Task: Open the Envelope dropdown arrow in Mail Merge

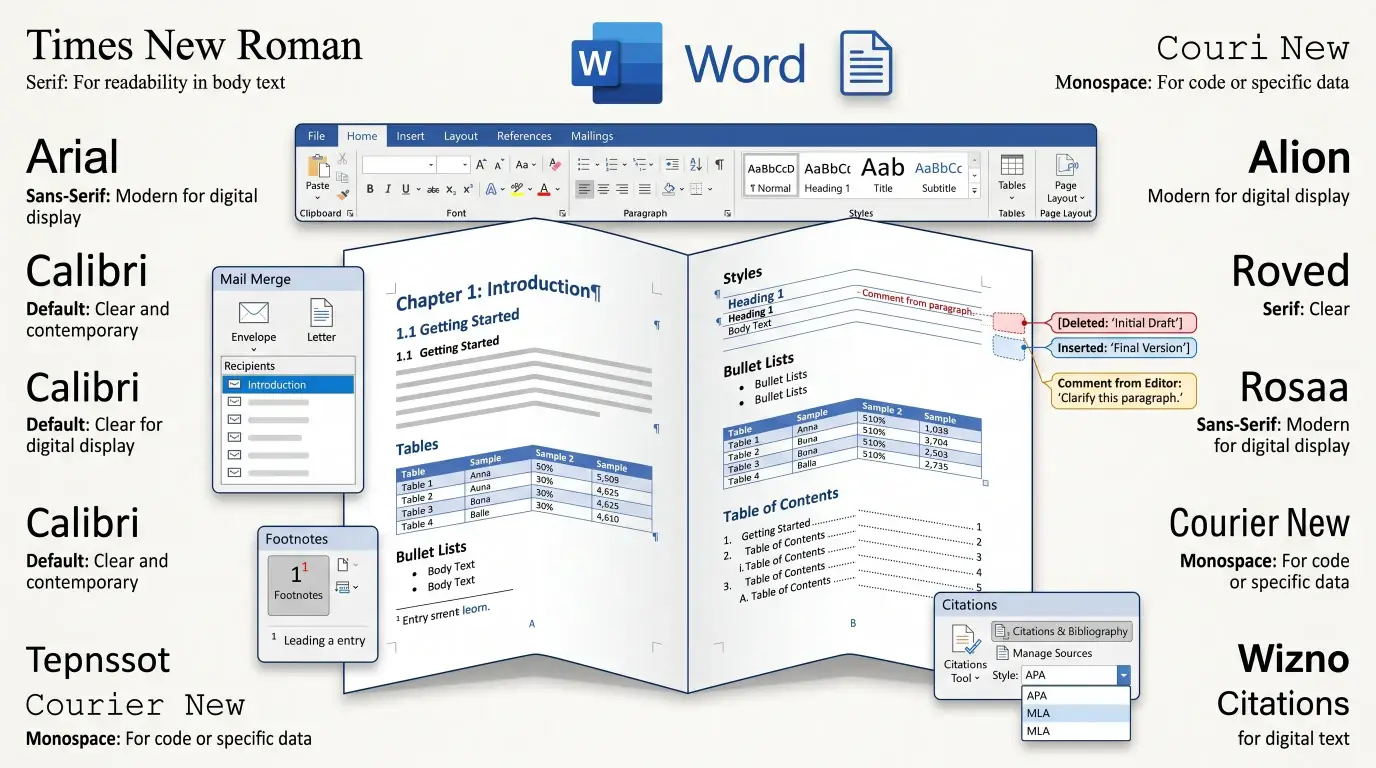Action: [254, 349]
